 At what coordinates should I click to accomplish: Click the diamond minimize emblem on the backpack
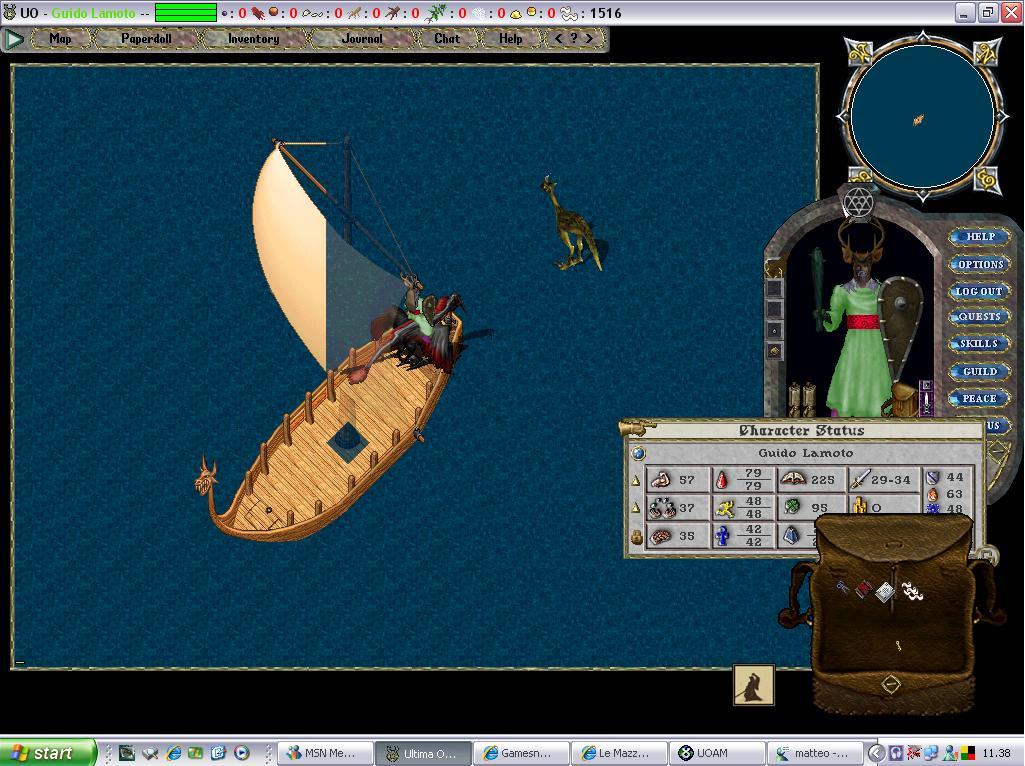coord(891,685)
